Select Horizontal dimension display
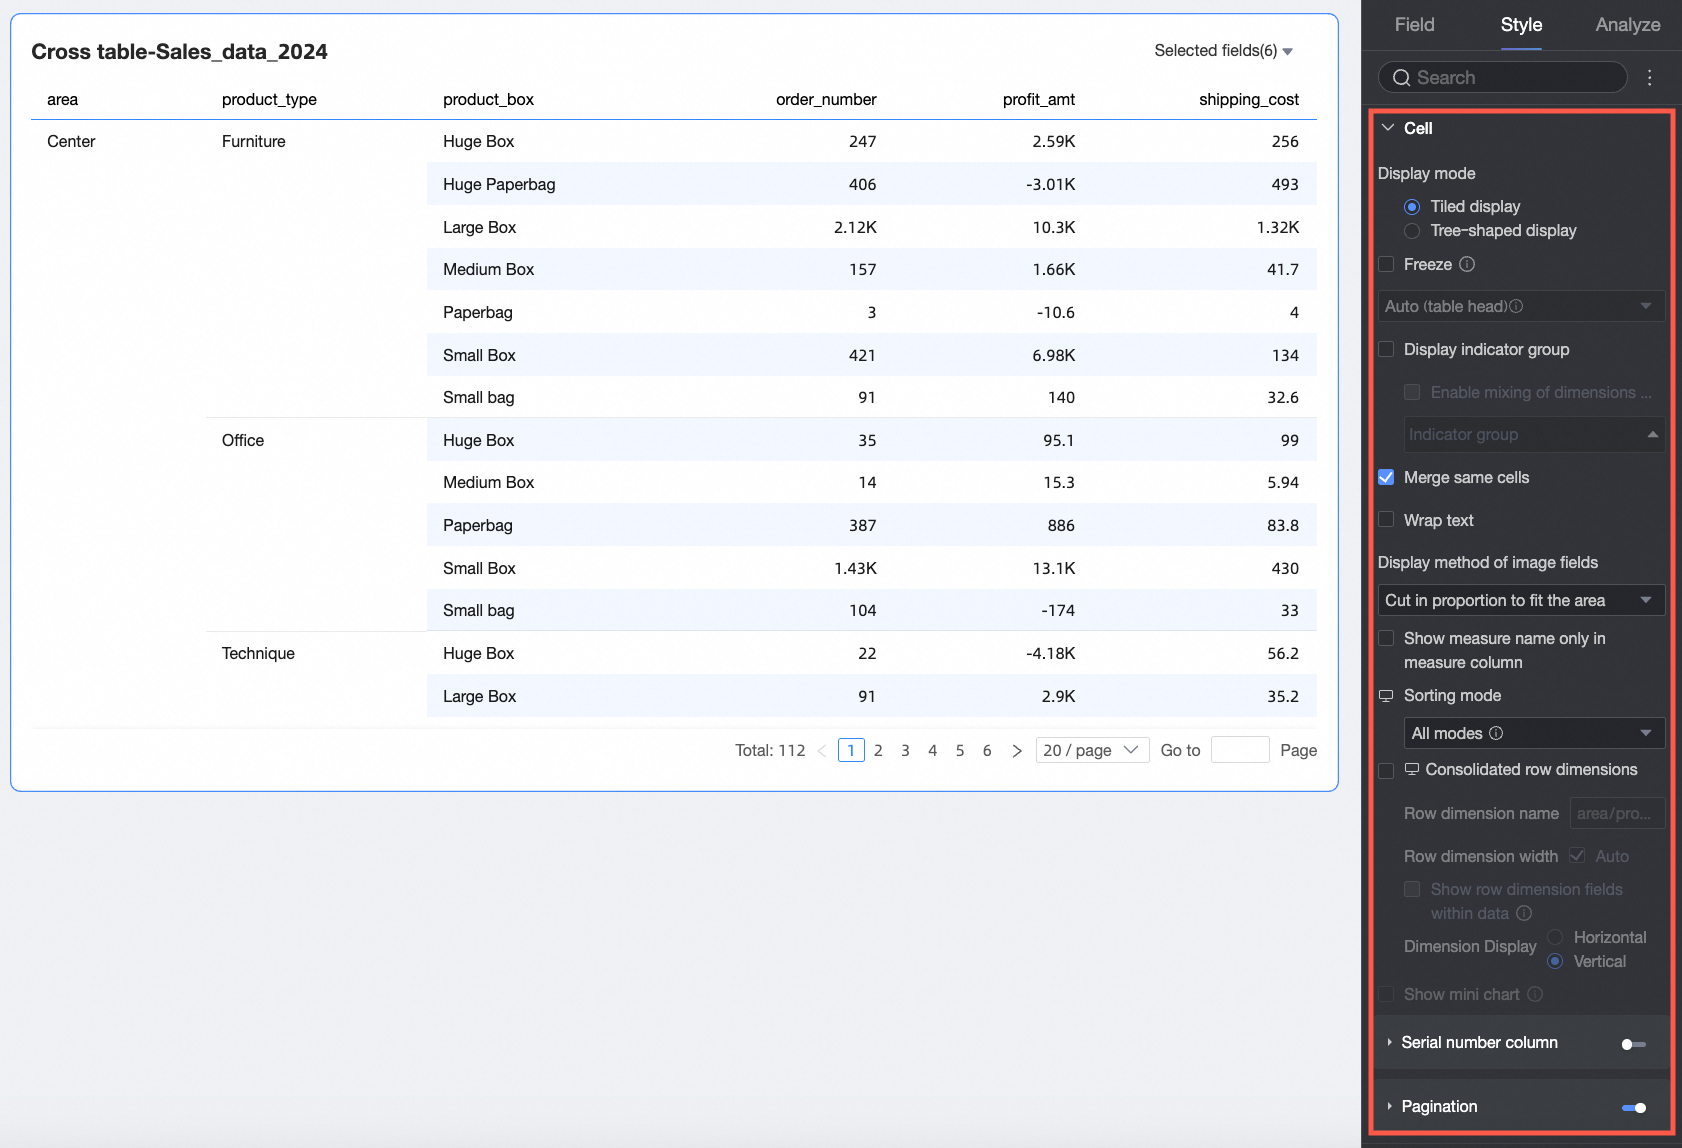The height and width of the screenshot is (1148, 1682). (1555, 937)
